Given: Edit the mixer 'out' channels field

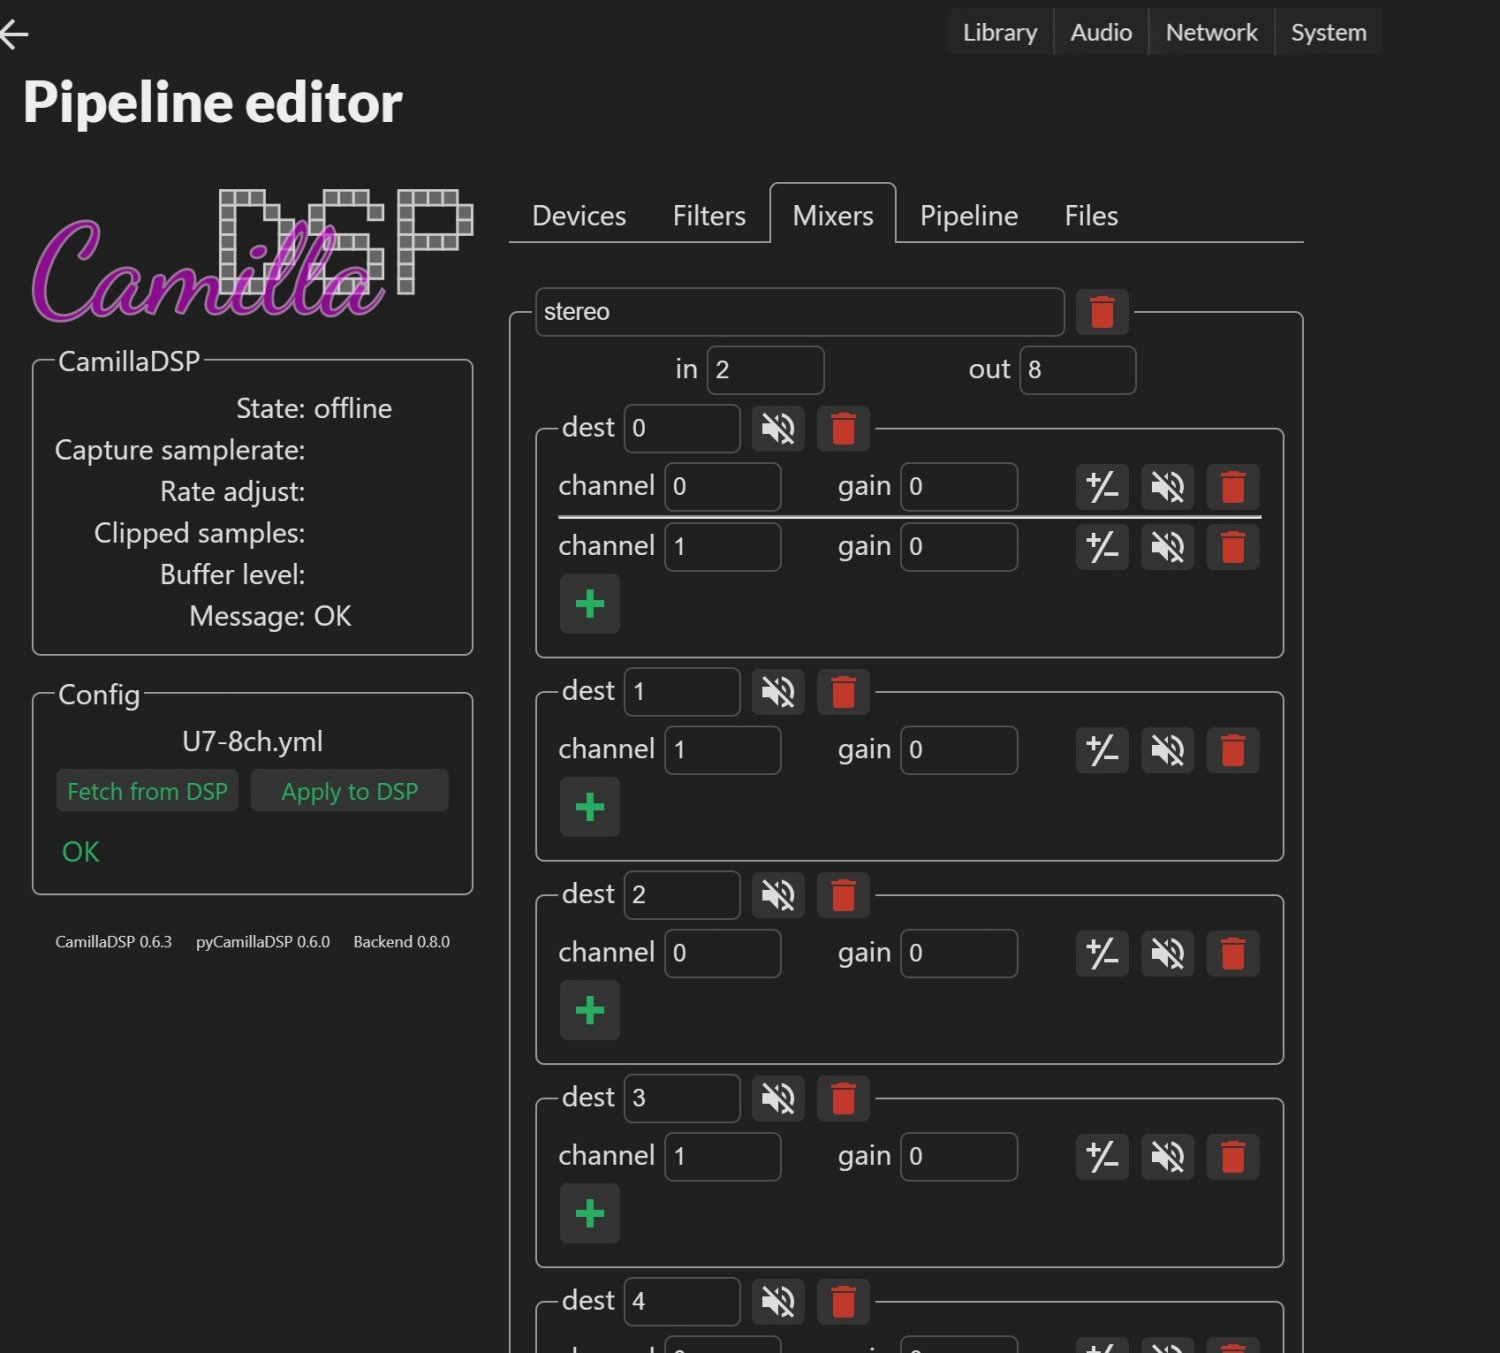Looking at the screenshot, I should point(1077,370).
